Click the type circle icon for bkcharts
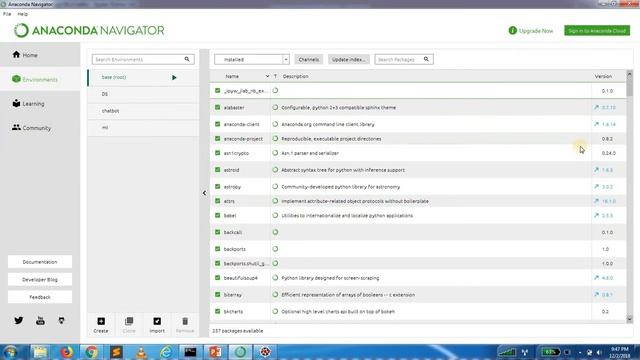 [x=275, y=311]
